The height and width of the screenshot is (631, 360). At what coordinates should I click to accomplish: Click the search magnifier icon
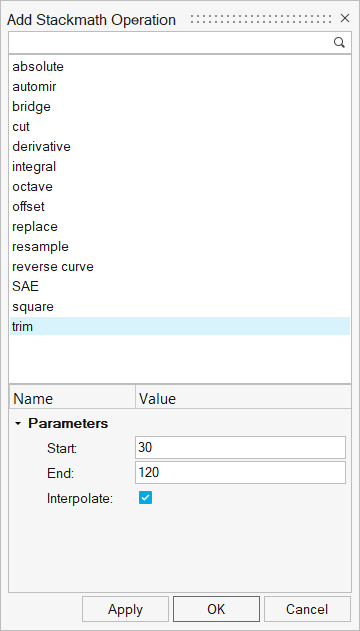[x=339, y=43]
